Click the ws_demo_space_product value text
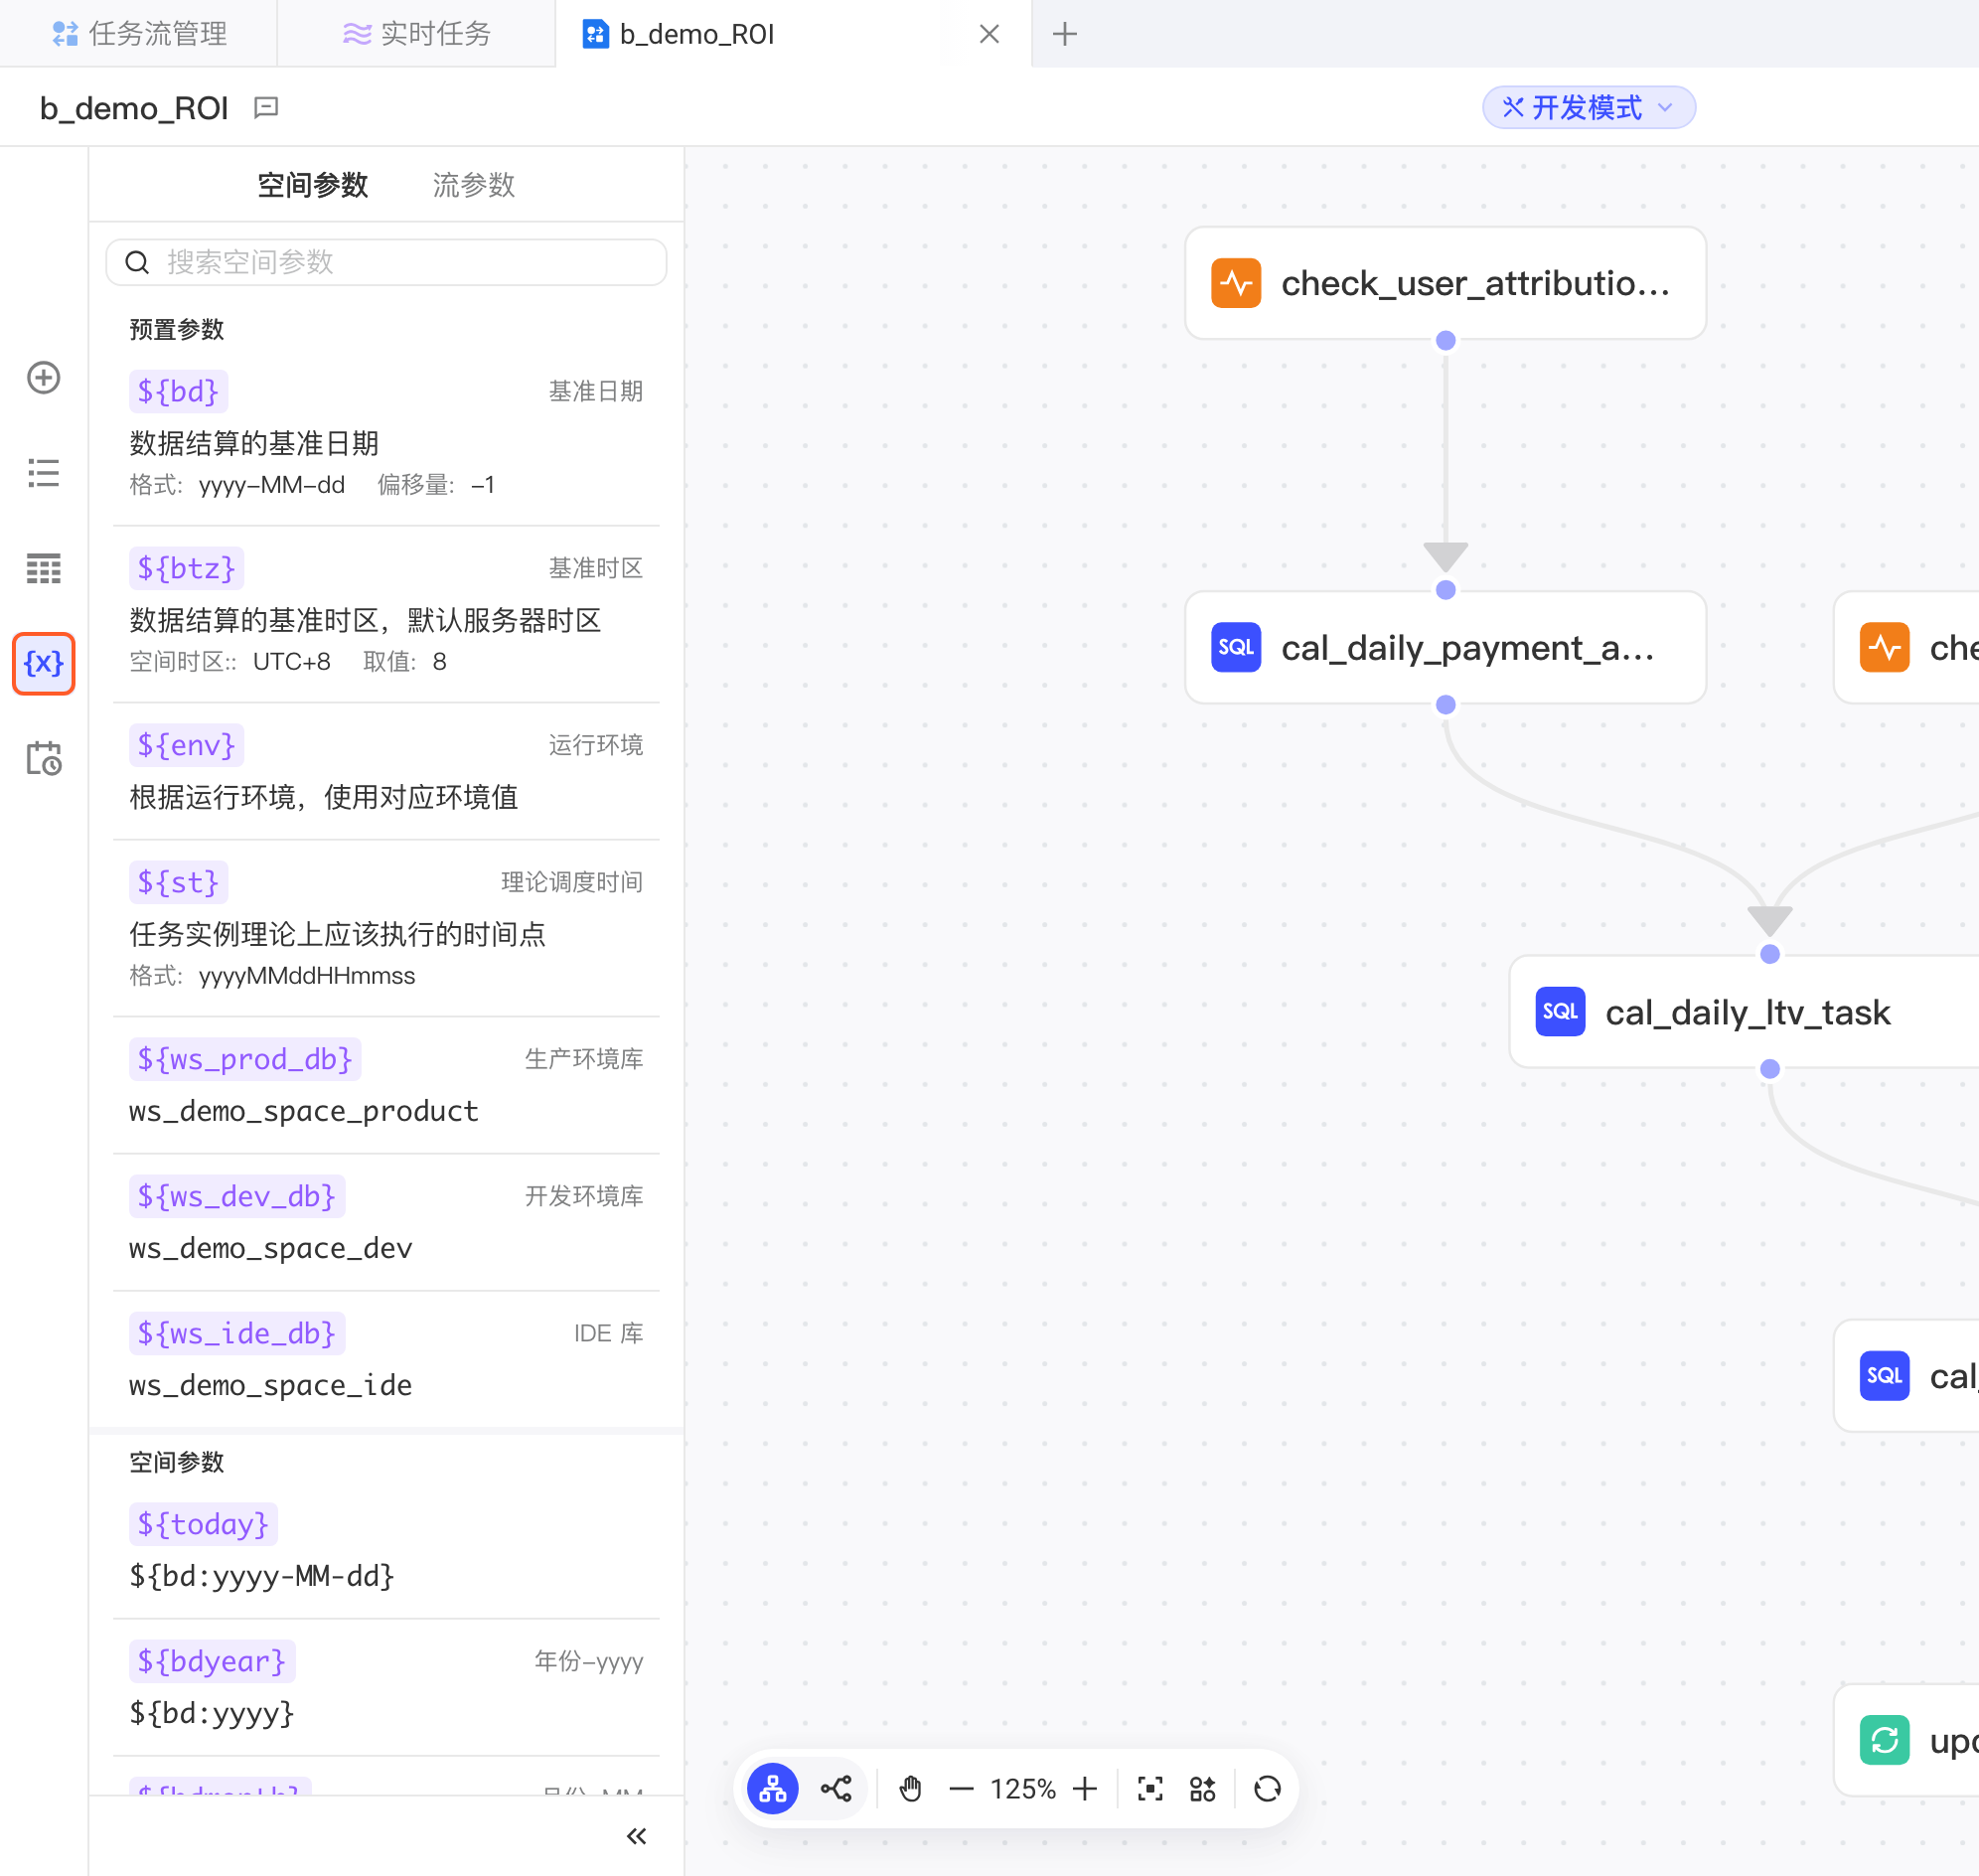Viewport: 1979px width, 1876px height. (x=304, y=1111)
